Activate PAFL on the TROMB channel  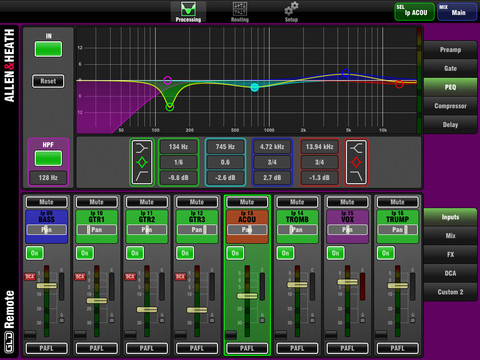[297, 348]
